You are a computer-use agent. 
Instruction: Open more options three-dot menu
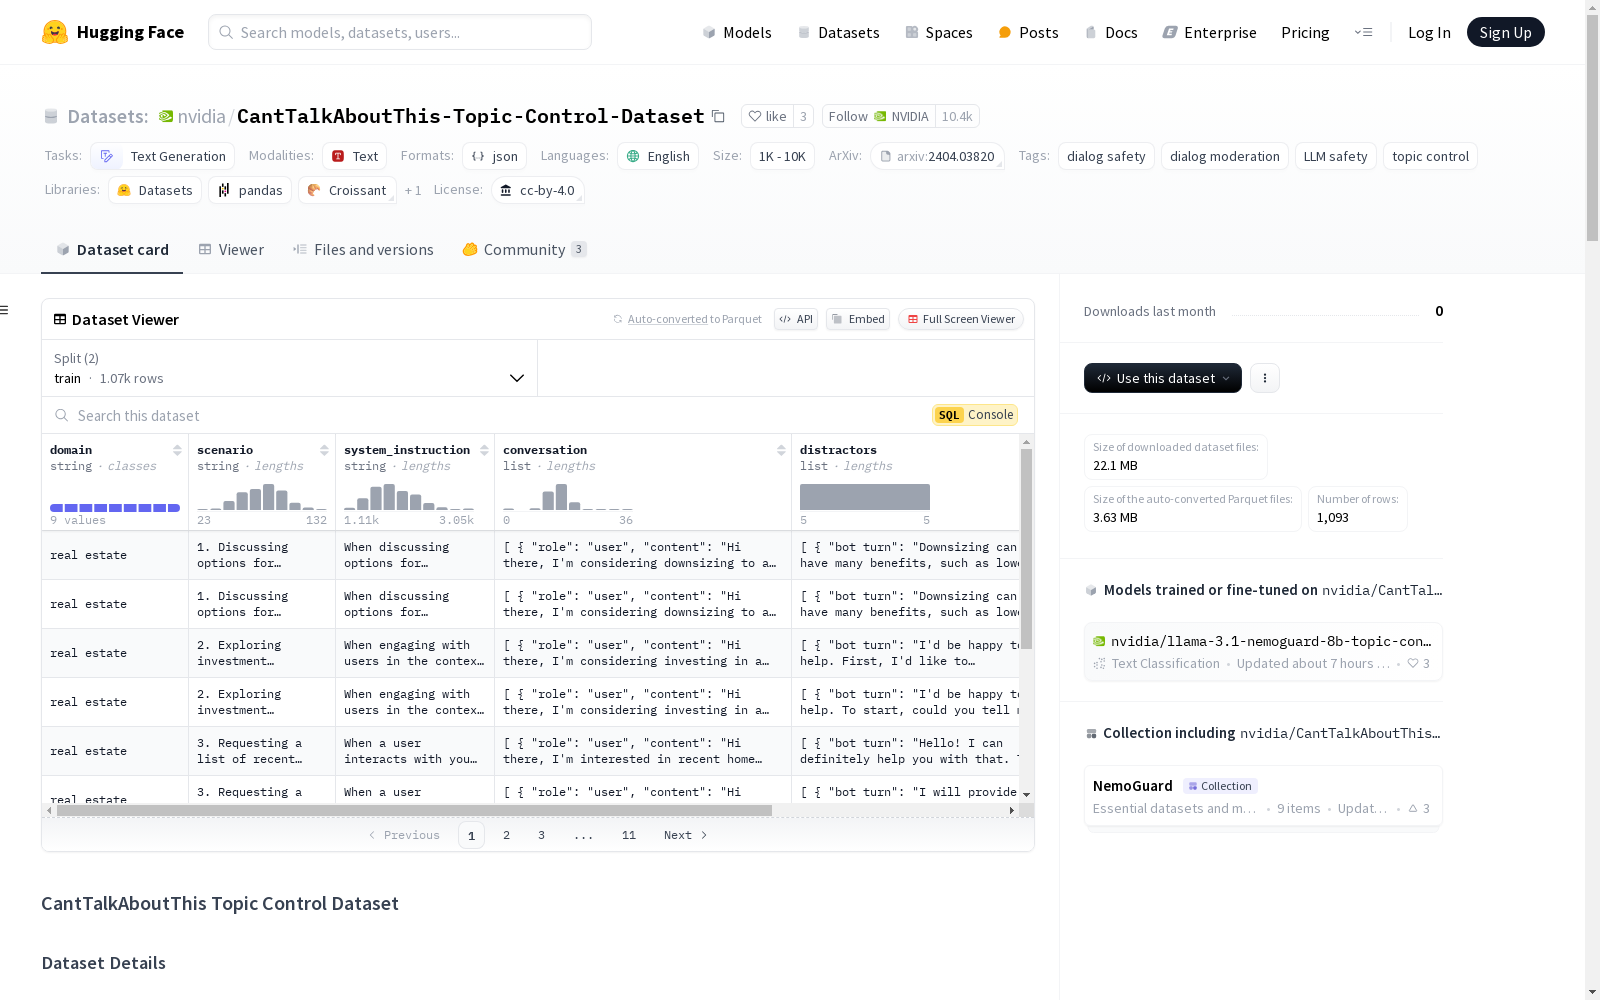click(x=1265, y=378)
